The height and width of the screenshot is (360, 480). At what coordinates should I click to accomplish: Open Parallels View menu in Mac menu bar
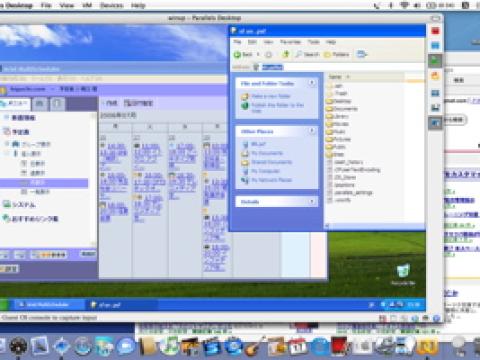[x=67, y=5]
